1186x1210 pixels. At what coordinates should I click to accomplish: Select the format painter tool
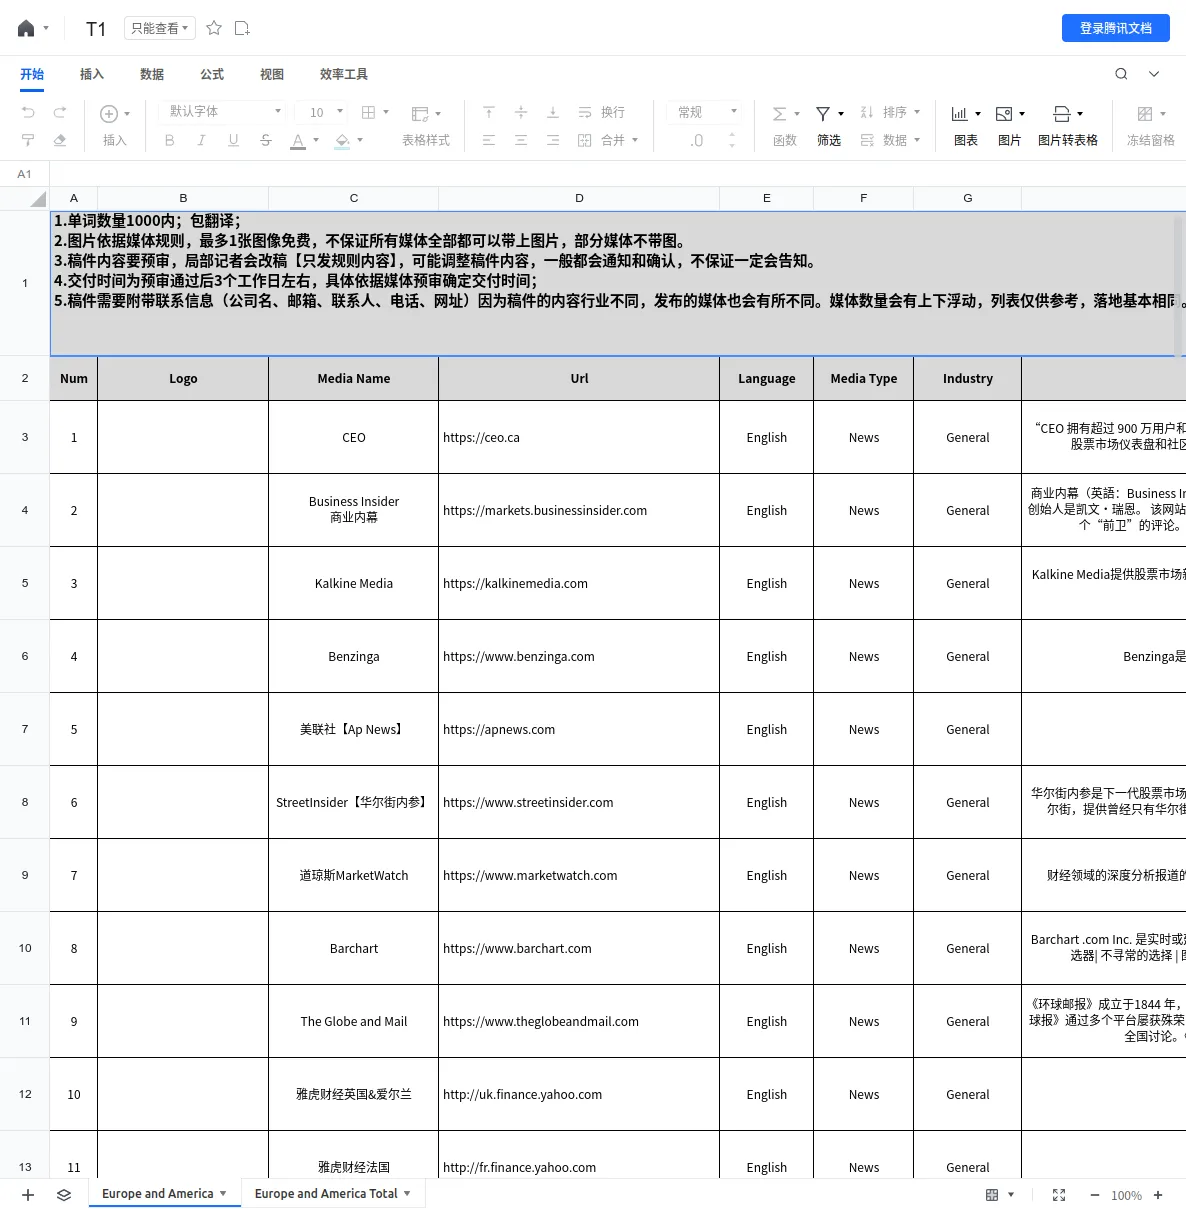28,140
